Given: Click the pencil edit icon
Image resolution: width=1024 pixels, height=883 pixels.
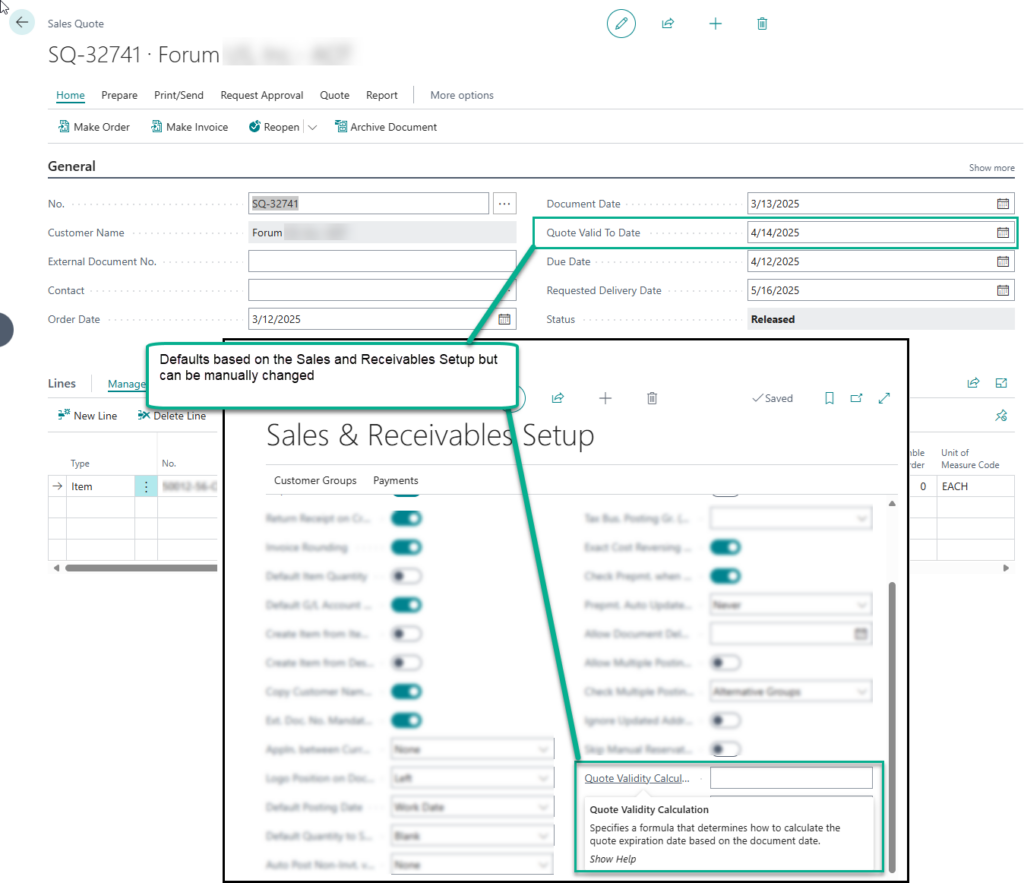Looking at the screenshot, I should (x=621, y=23).
